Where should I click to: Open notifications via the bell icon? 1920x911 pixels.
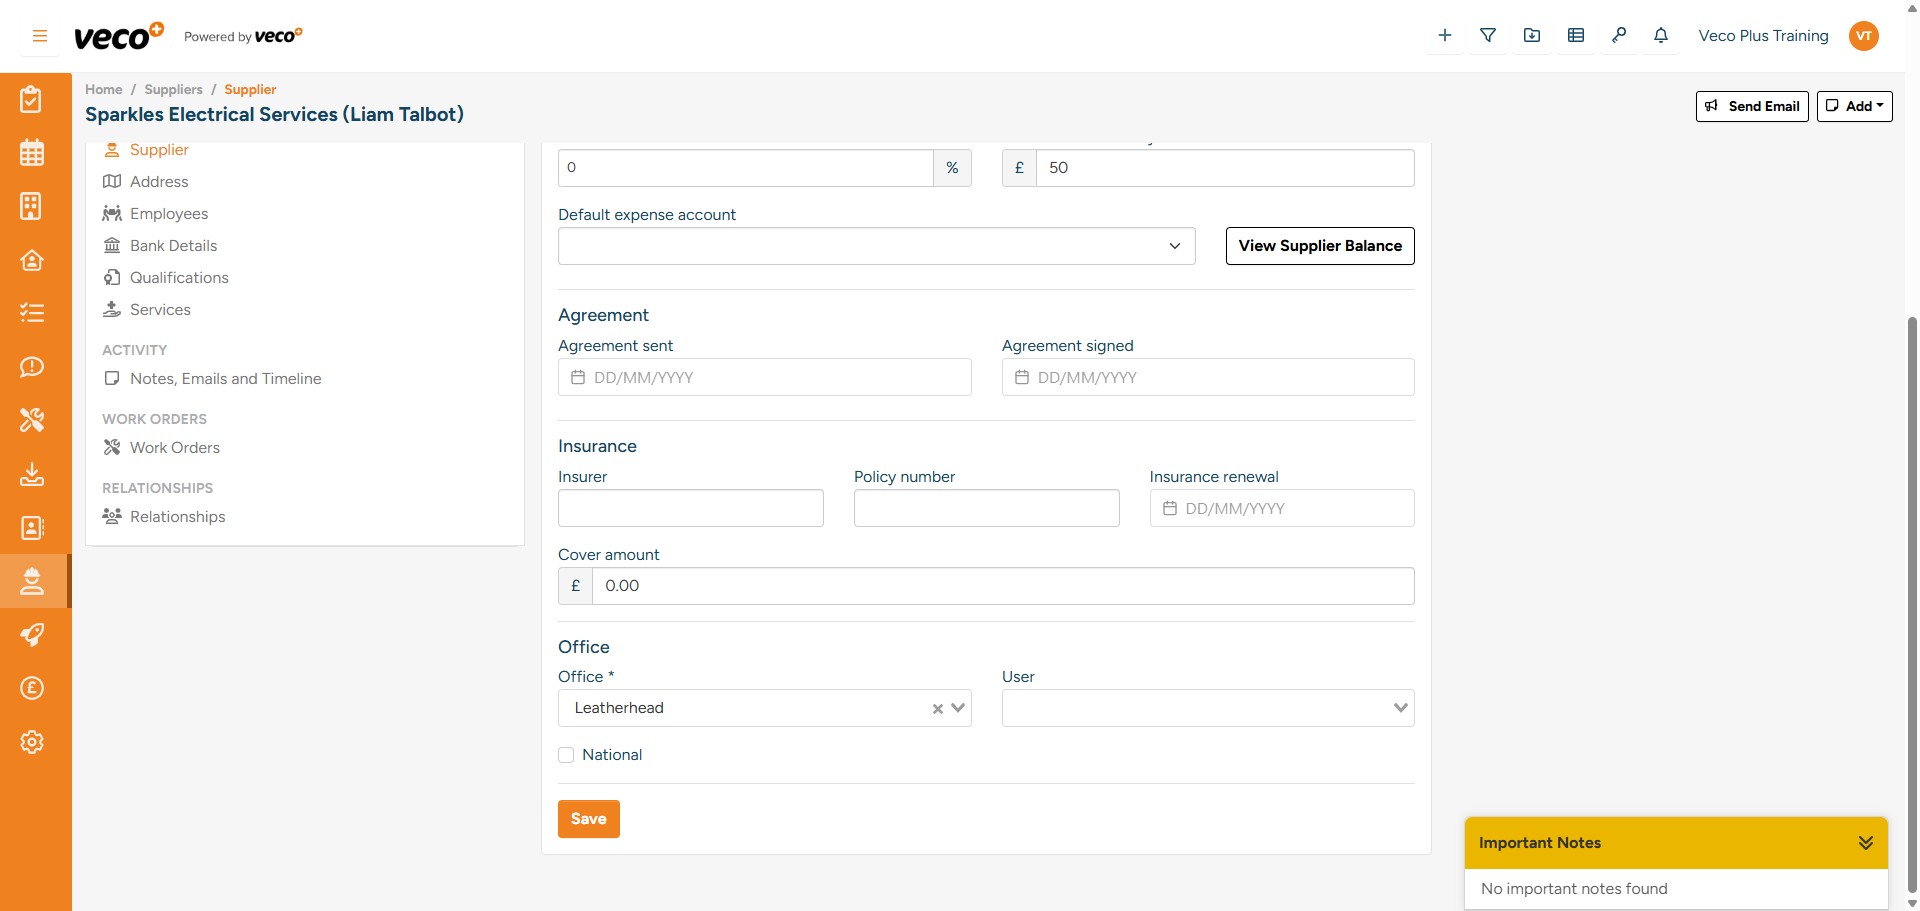point(1662,35)
